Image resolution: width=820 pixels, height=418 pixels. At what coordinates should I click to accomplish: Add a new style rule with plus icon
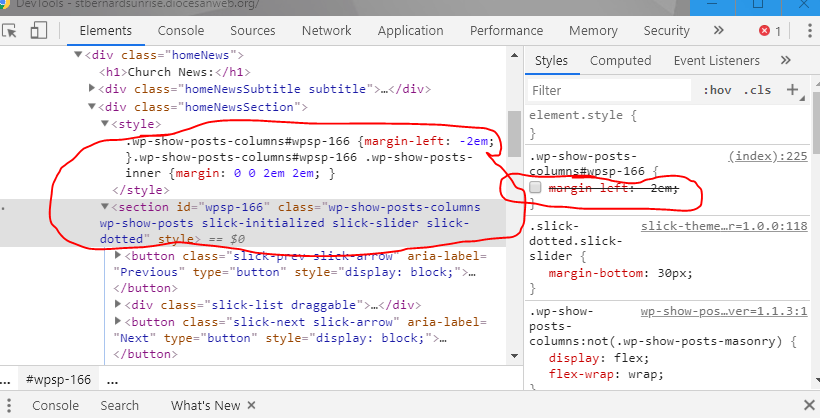793,90
